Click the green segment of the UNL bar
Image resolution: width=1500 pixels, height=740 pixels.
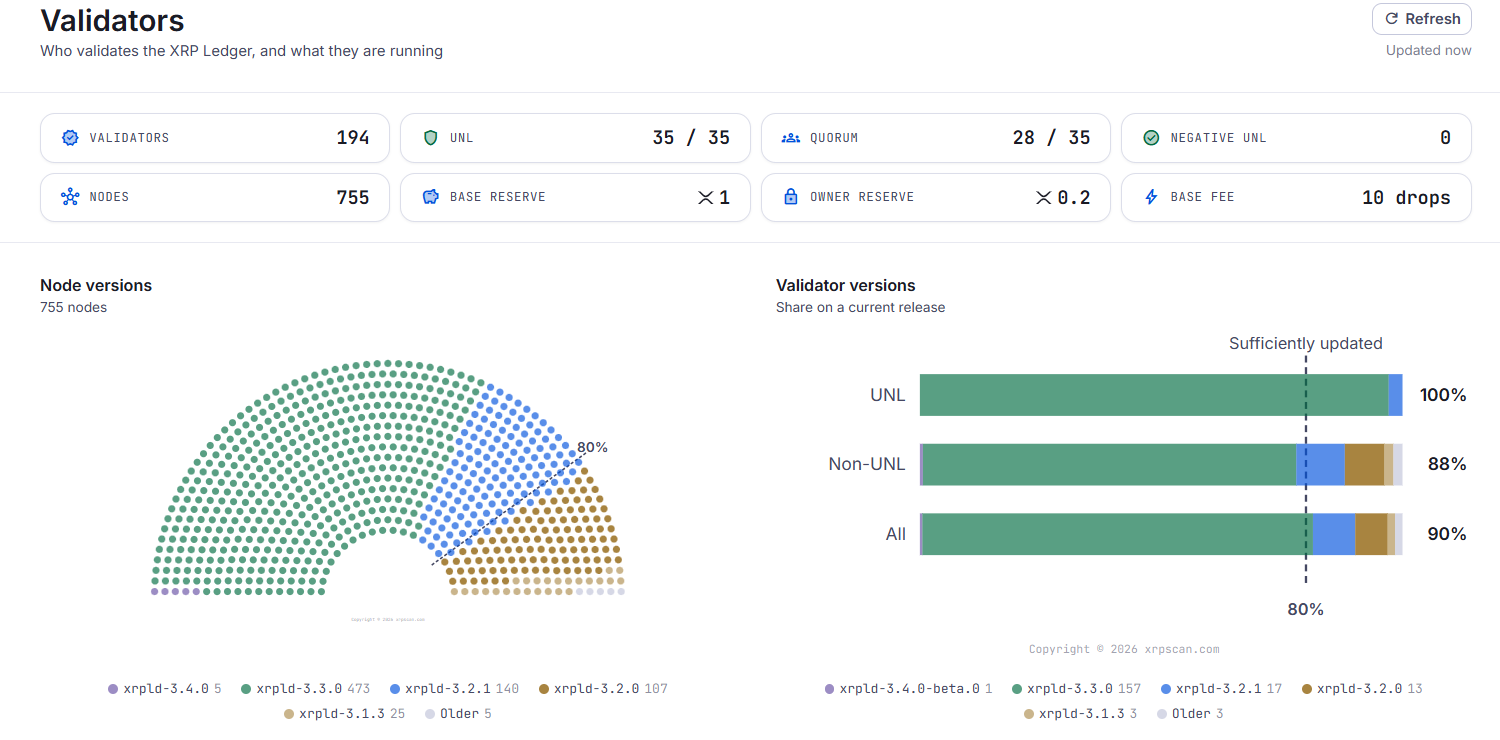point(1154,395)
